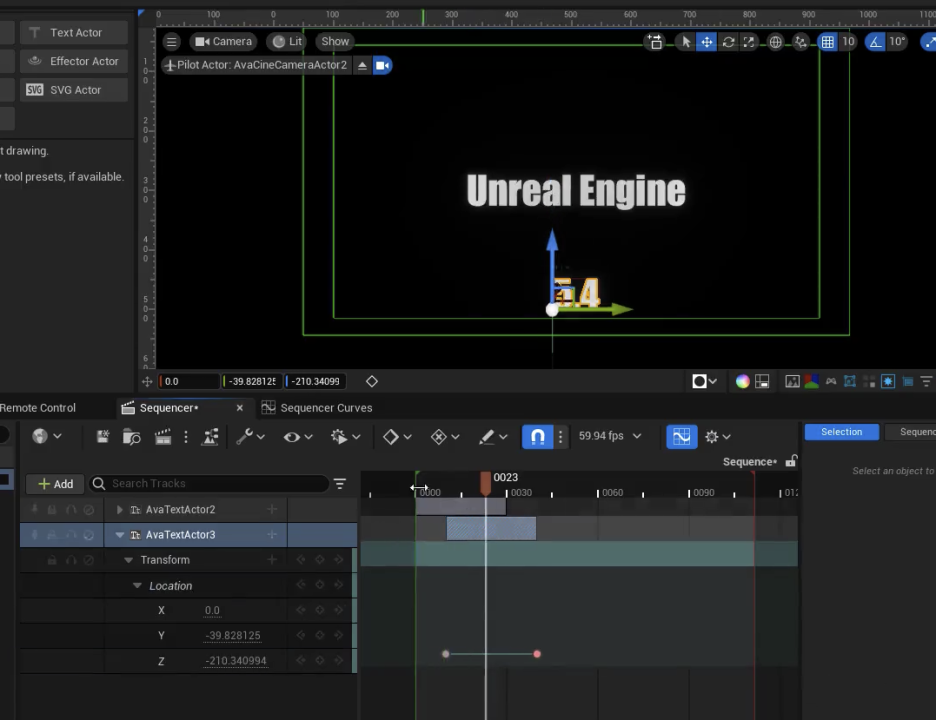Click the select mode arrow tool
The height and width of the screenshot is (720, 936).
[x=686, y=42]
